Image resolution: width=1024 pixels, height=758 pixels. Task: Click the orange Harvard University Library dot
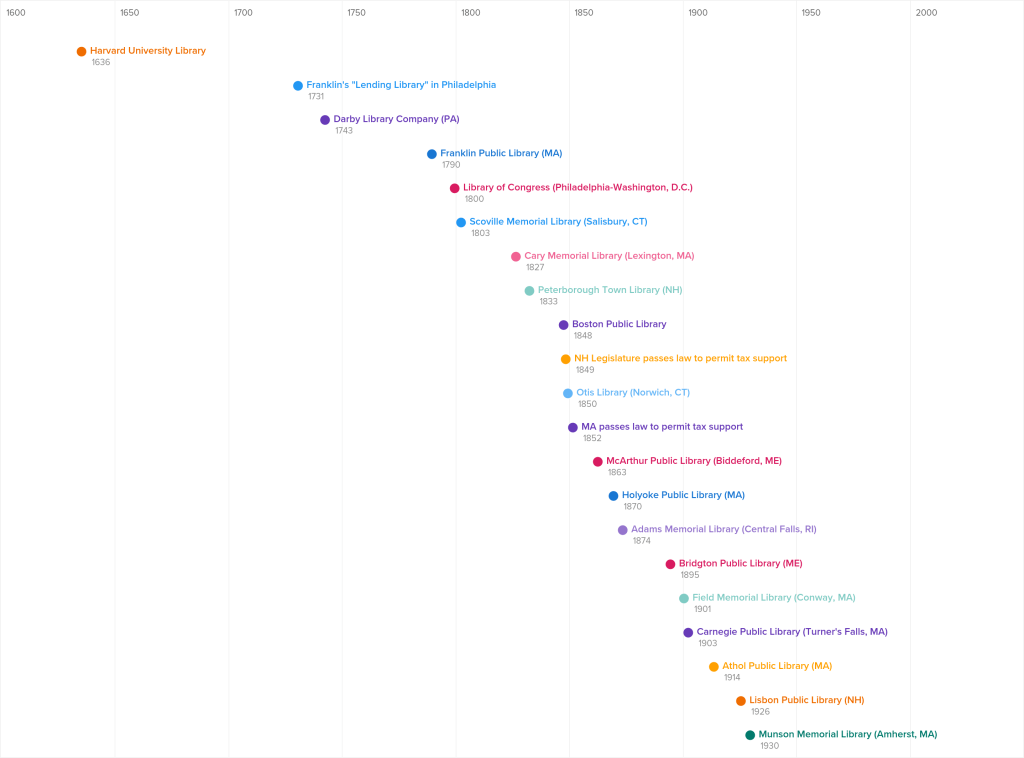point(82,52)
